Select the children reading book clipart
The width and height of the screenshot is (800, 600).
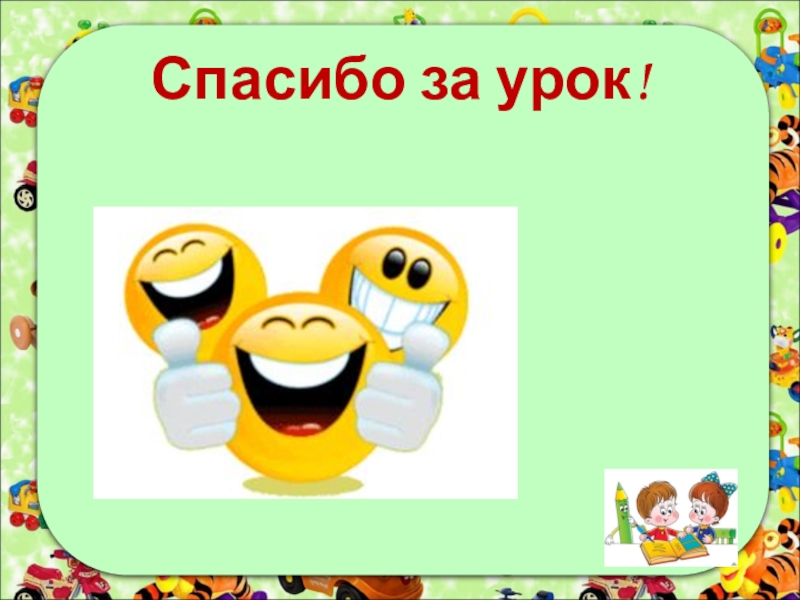(671, 517)
